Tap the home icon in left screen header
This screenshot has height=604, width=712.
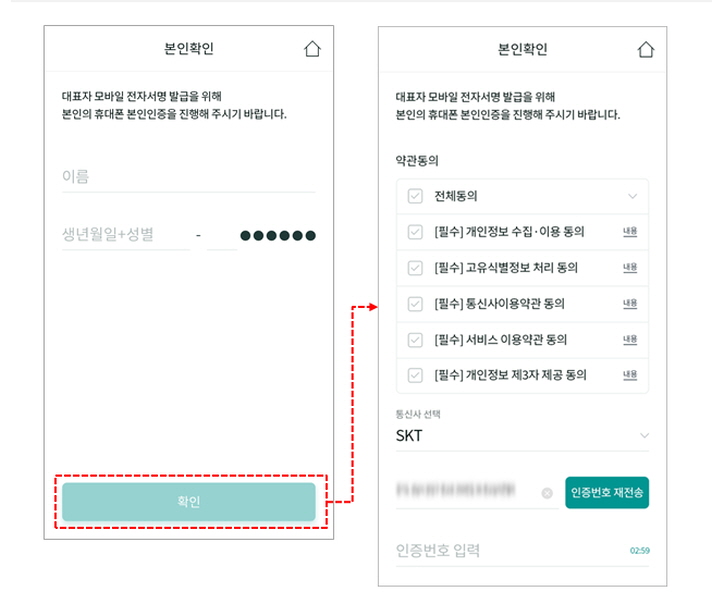(x=313, y=49)
